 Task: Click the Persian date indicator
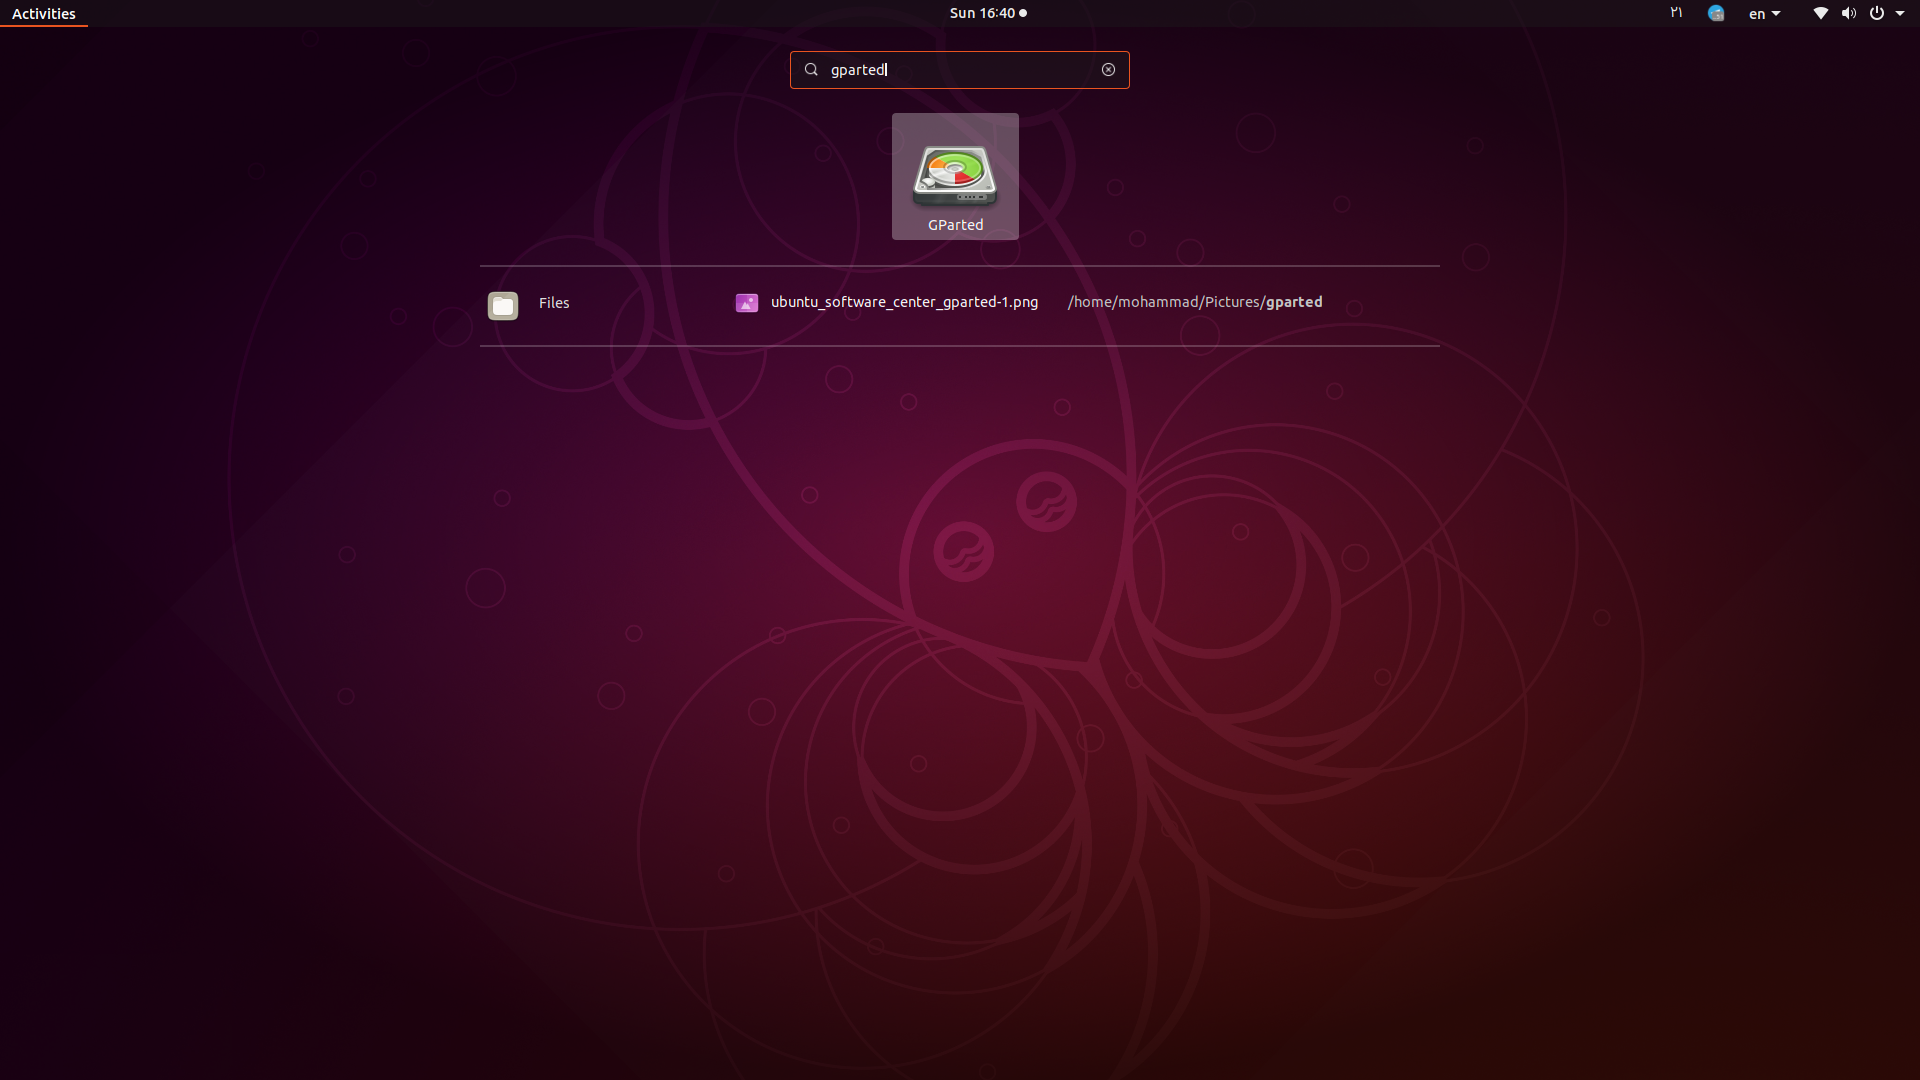[1676, 13]
